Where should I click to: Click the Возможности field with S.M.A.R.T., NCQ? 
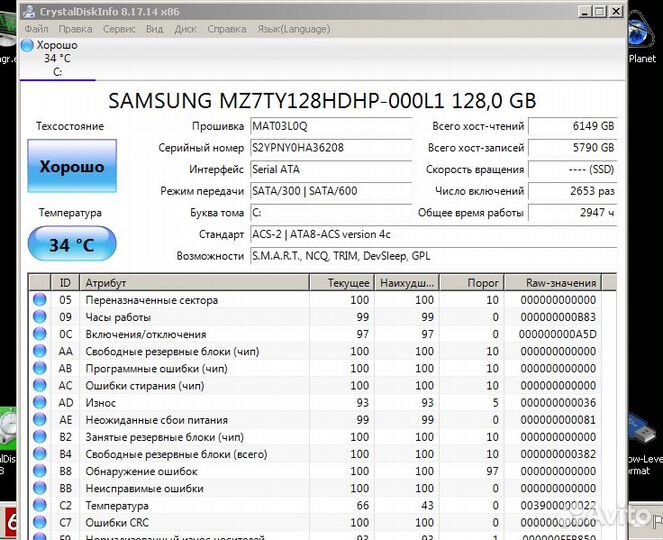pyautogui.click(x=433, y=256)
